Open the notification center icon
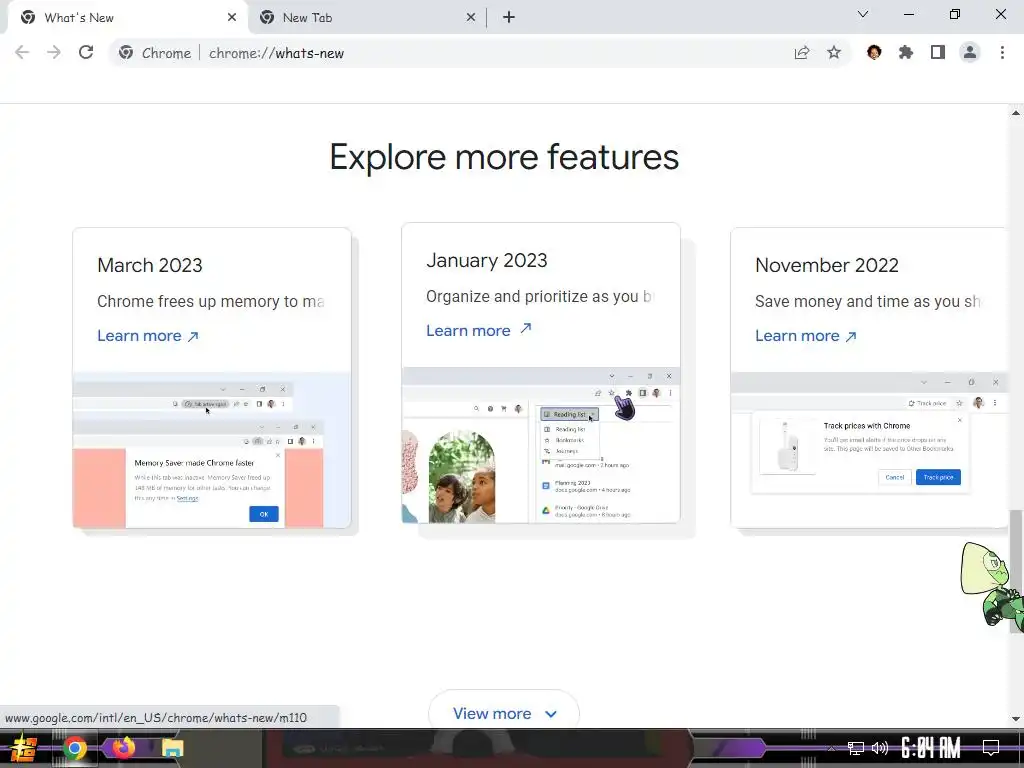 (991, 748)
